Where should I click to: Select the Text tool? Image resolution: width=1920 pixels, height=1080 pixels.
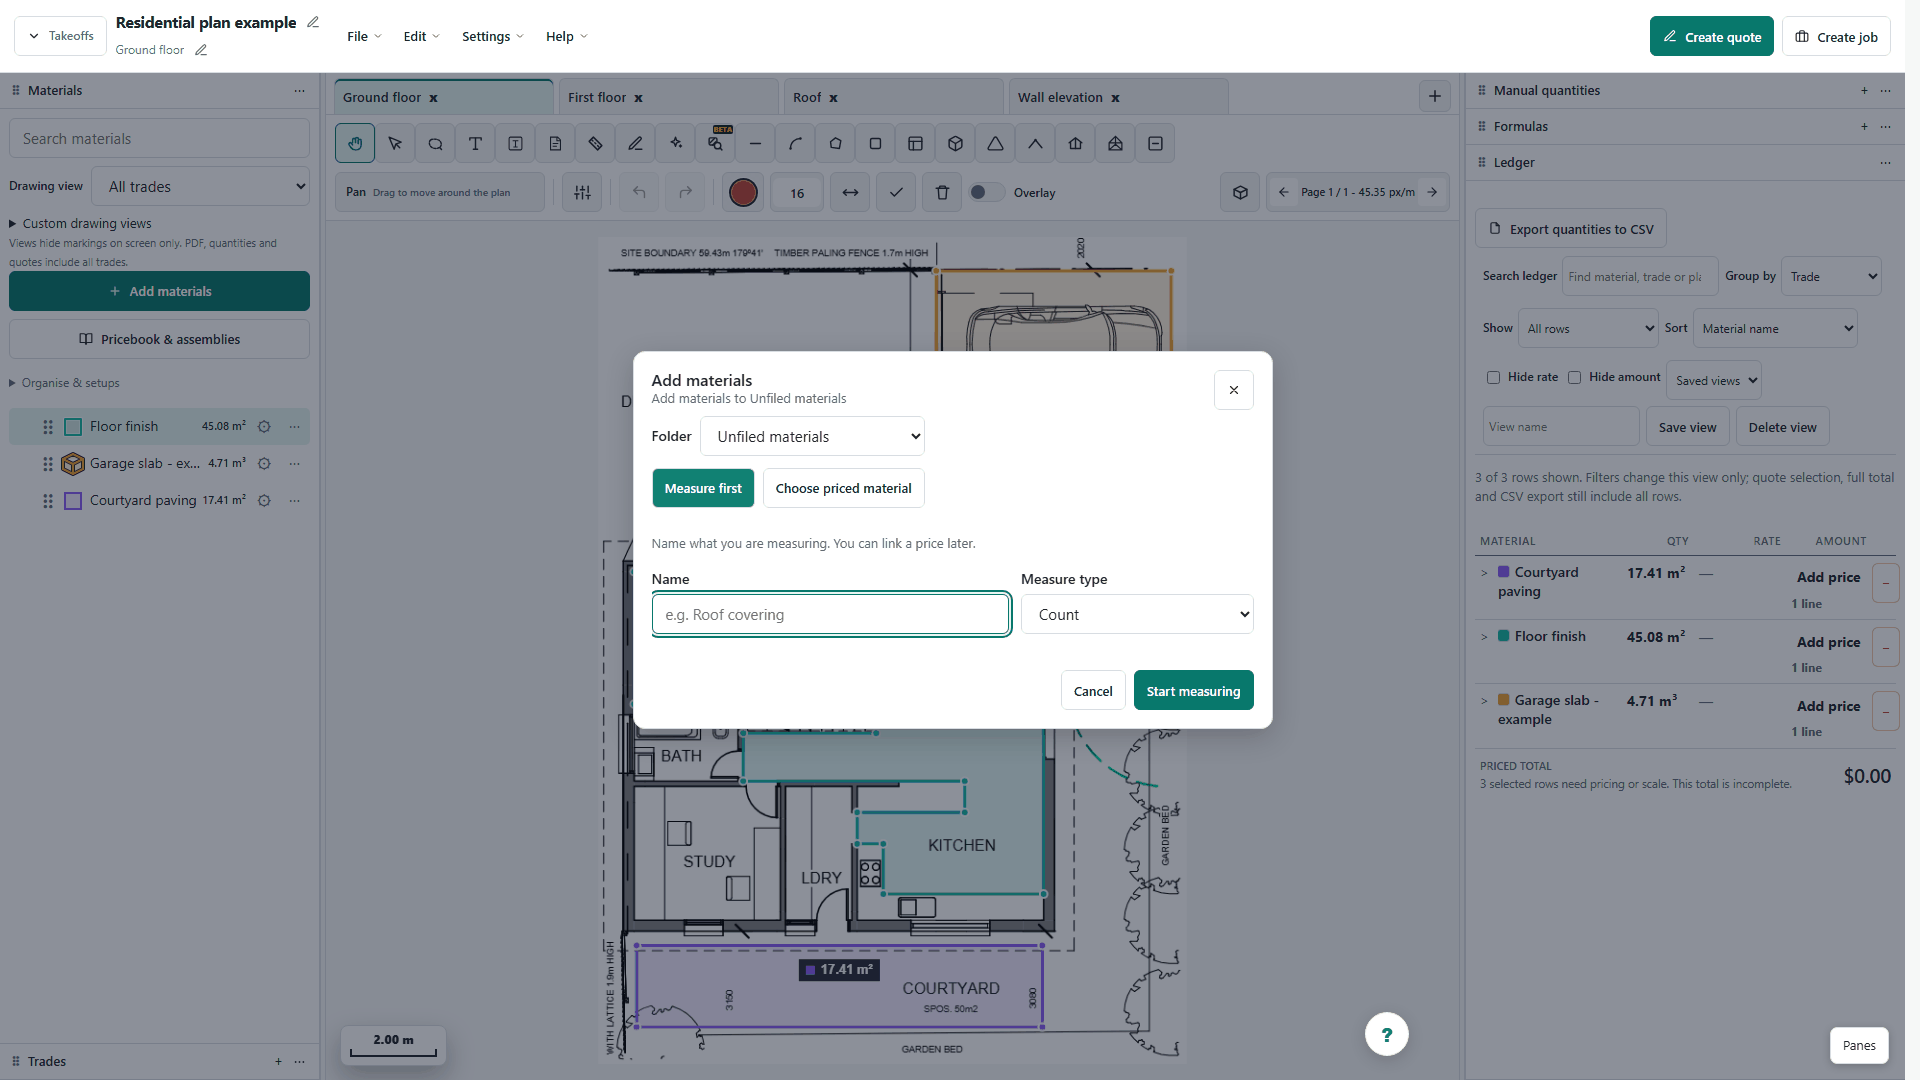tap(475, 144)
